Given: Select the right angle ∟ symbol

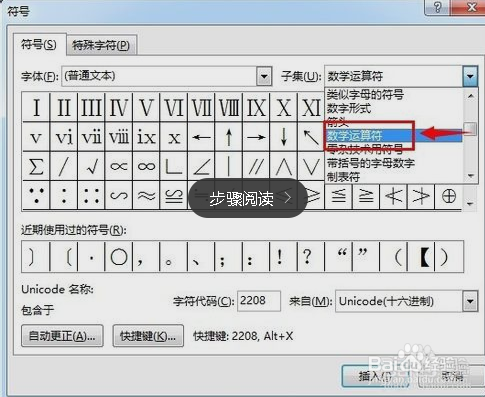Looking at the screenshot, I should pyautogui.click(x=174, y=166).
